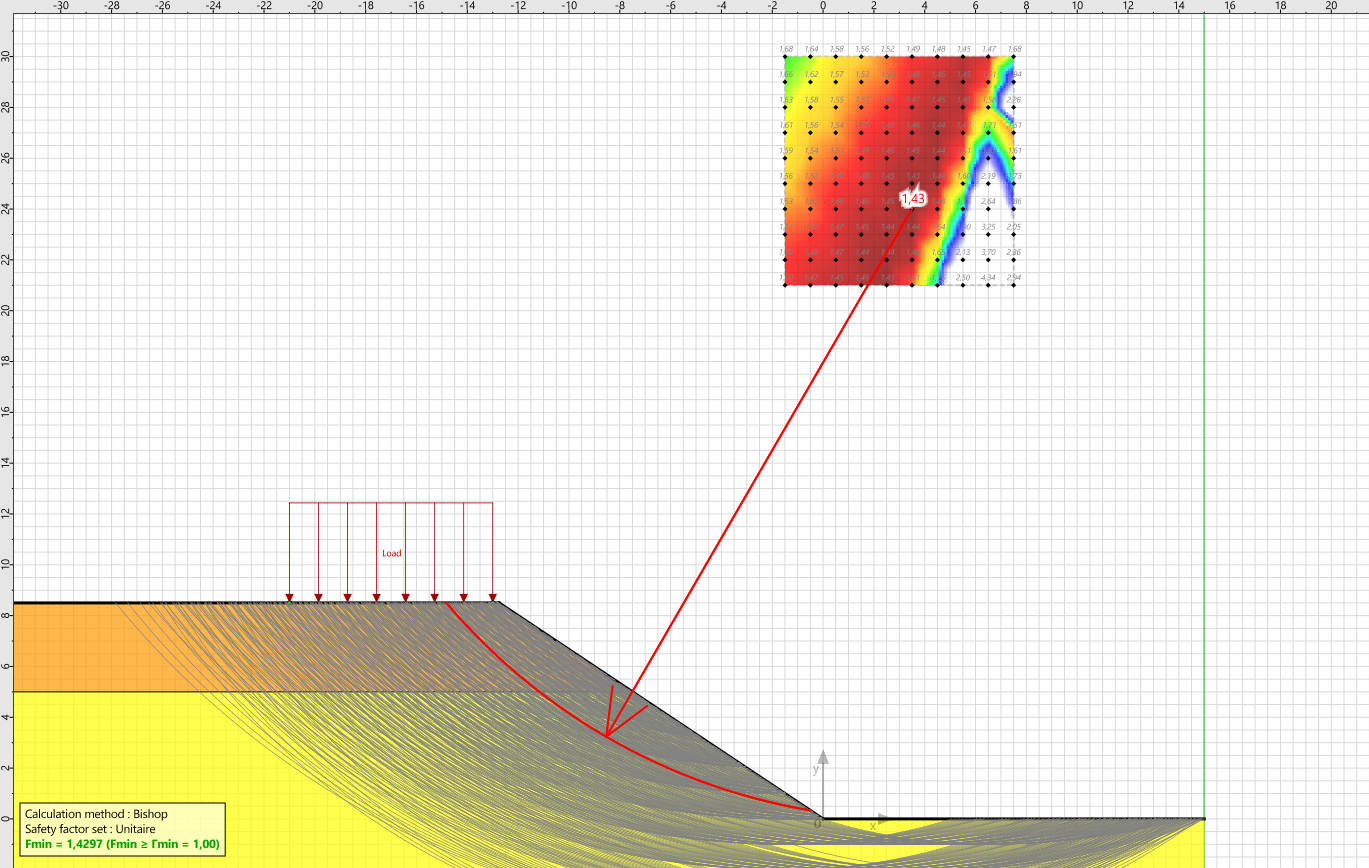The image size is (1369, 868).
Task: Click the grey y axis label at the origin
Action: 817,770
